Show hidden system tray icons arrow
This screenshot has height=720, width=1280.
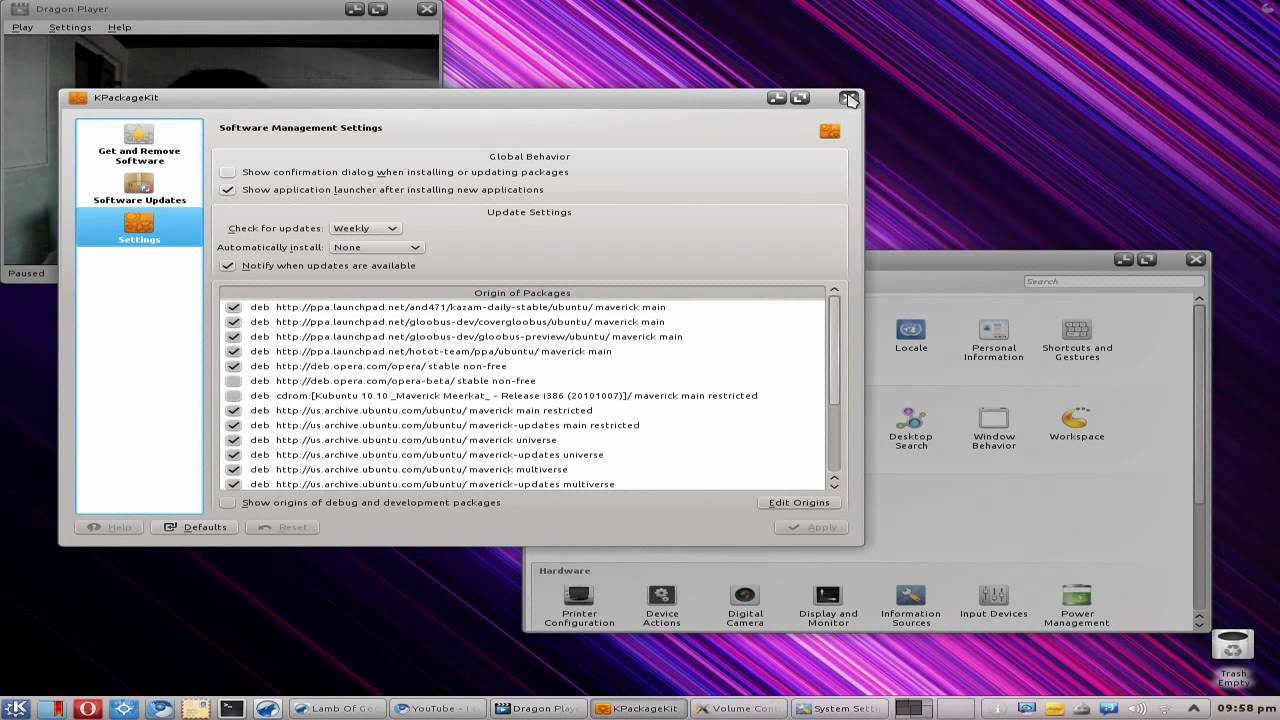(x=1194, y=709)
